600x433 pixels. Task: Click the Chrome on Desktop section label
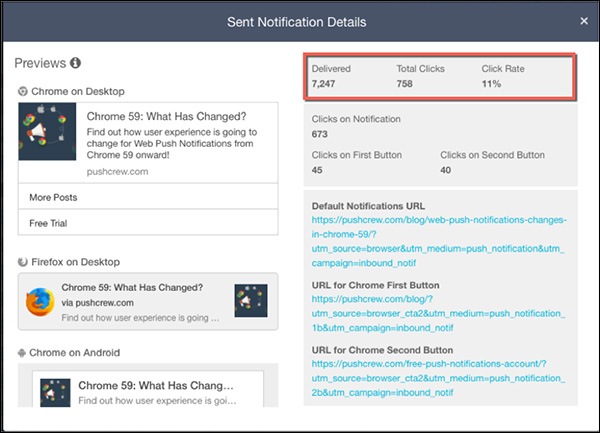78,91
